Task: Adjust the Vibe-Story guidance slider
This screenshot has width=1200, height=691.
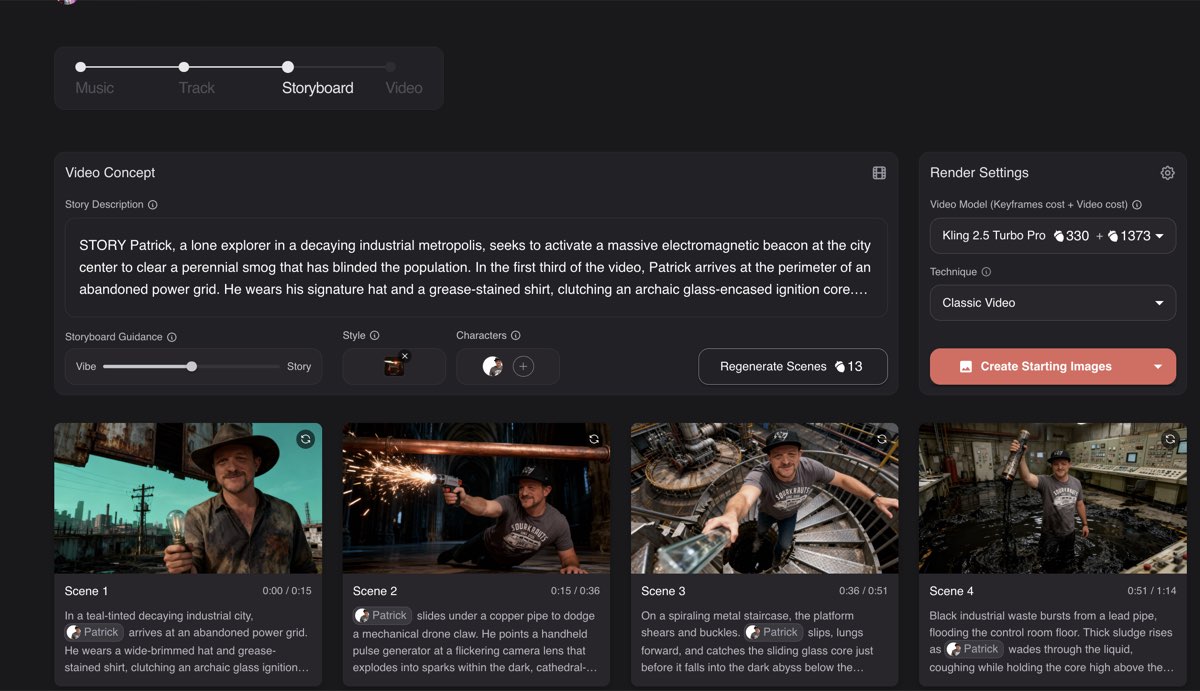Action: pyautogui.click(x=191, y=367)
